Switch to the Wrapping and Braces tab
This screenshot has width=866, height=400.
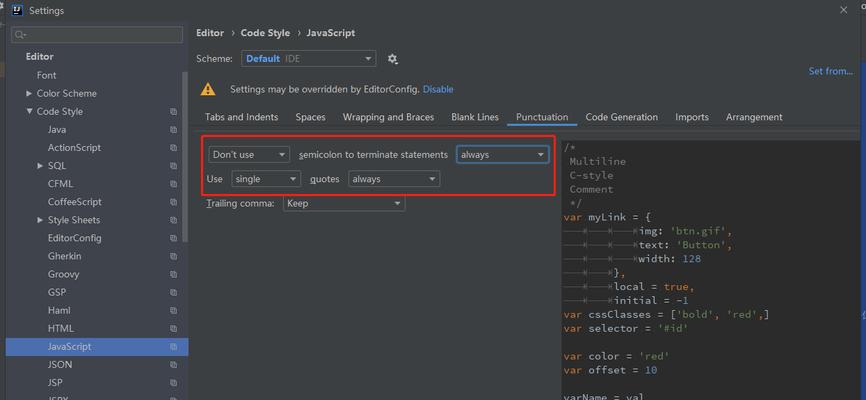point(388,117)
